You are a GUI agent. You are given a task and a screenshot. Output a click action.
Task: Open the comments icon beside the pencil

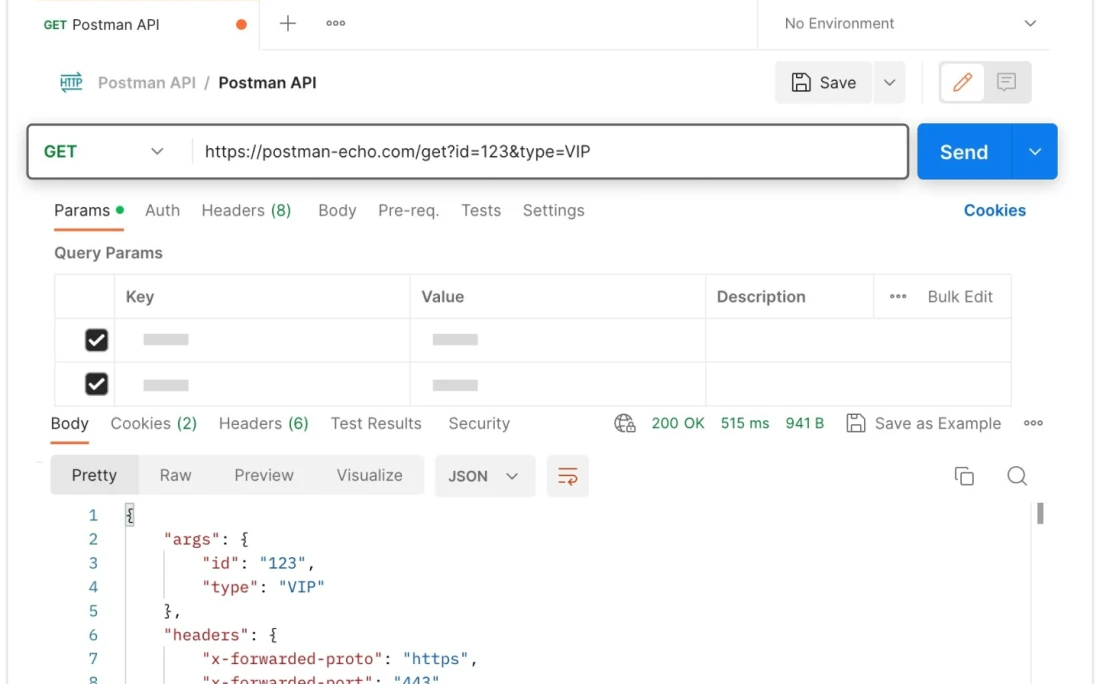point(1006,83)
